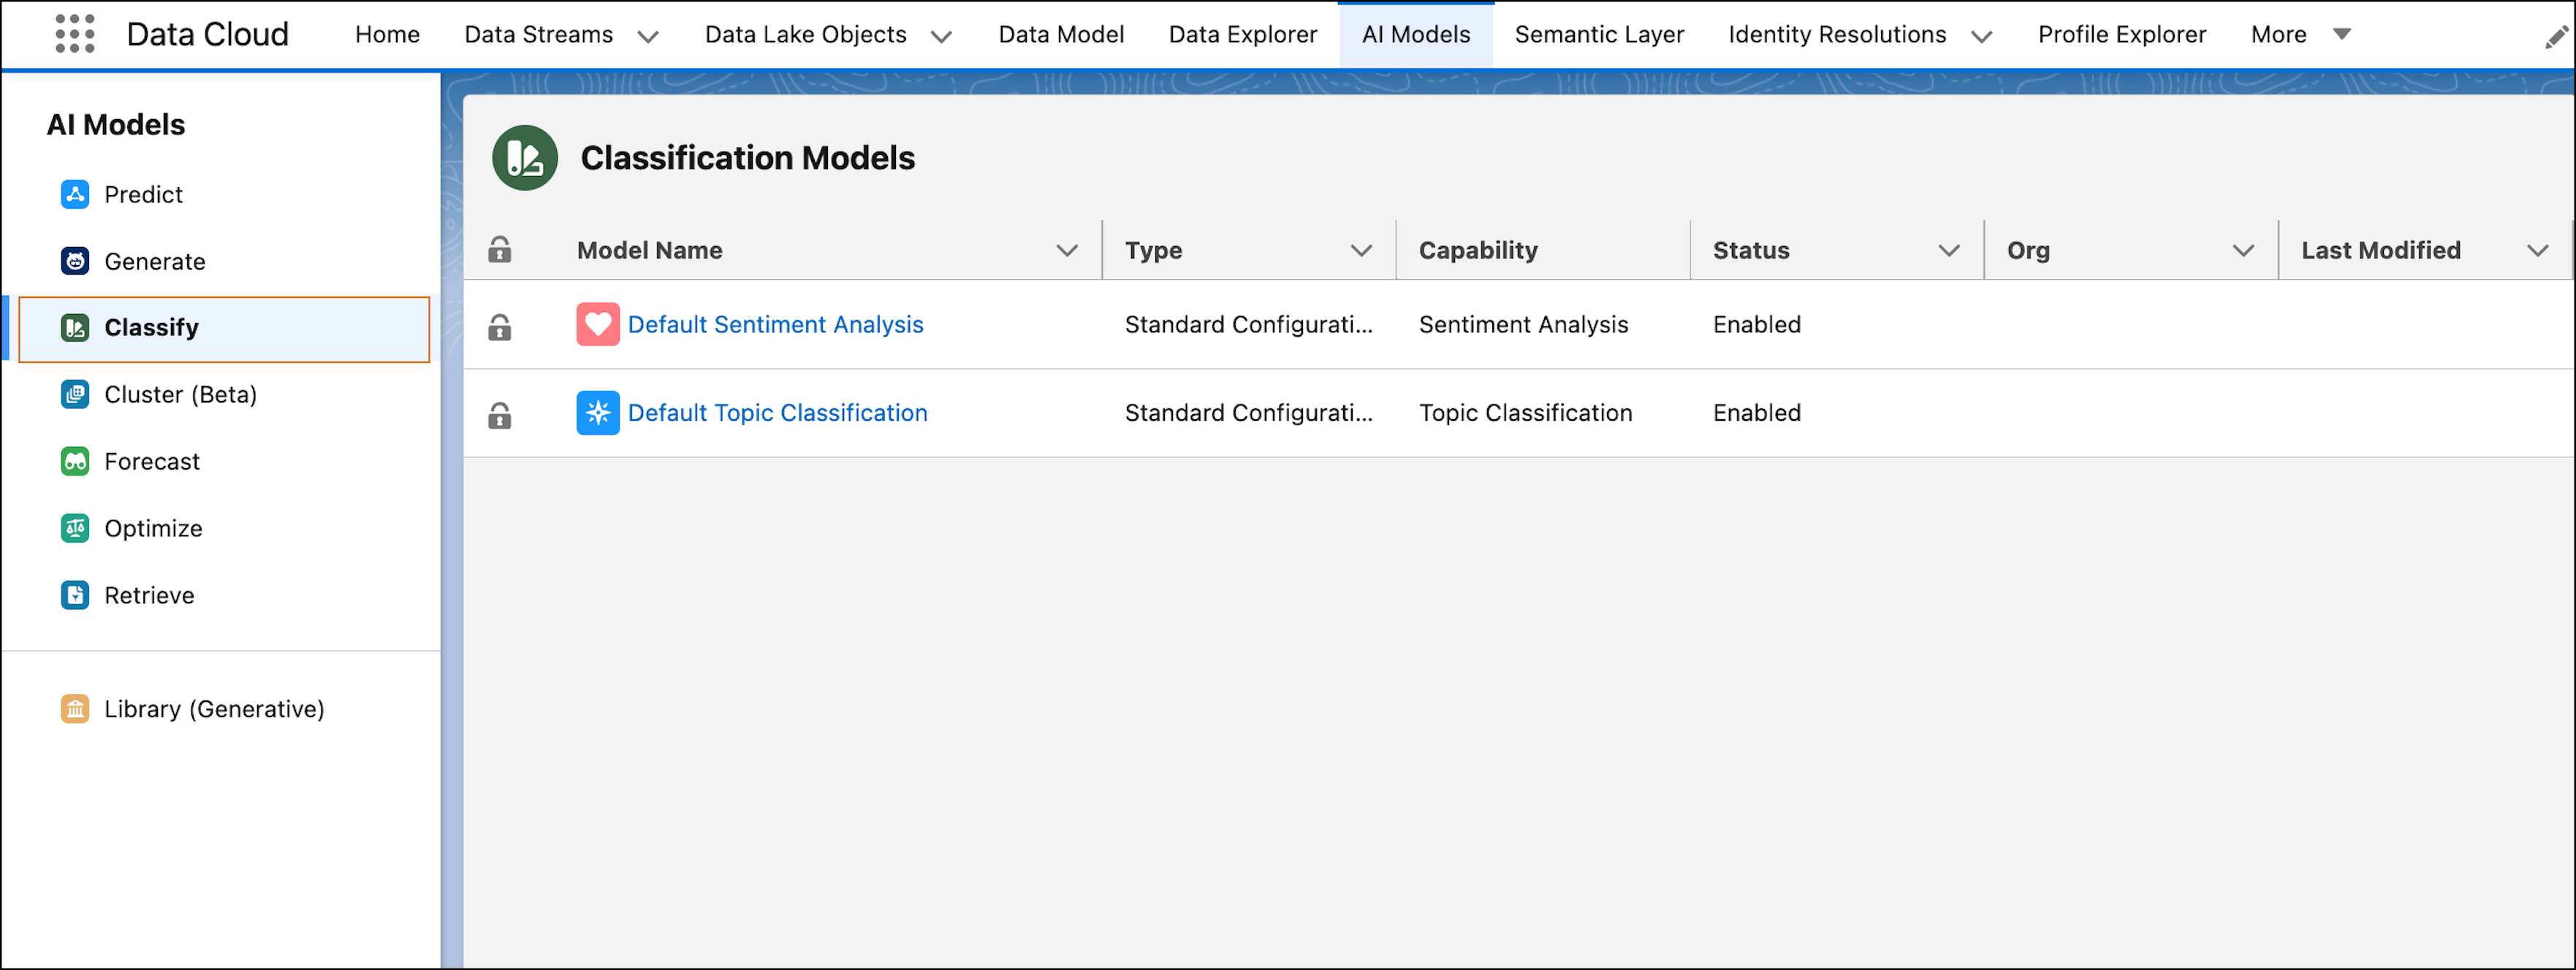Open the Model Name column chevron menu
Image resolution: width=2576 pixels, height=970 pixels.
[1067, 251]
